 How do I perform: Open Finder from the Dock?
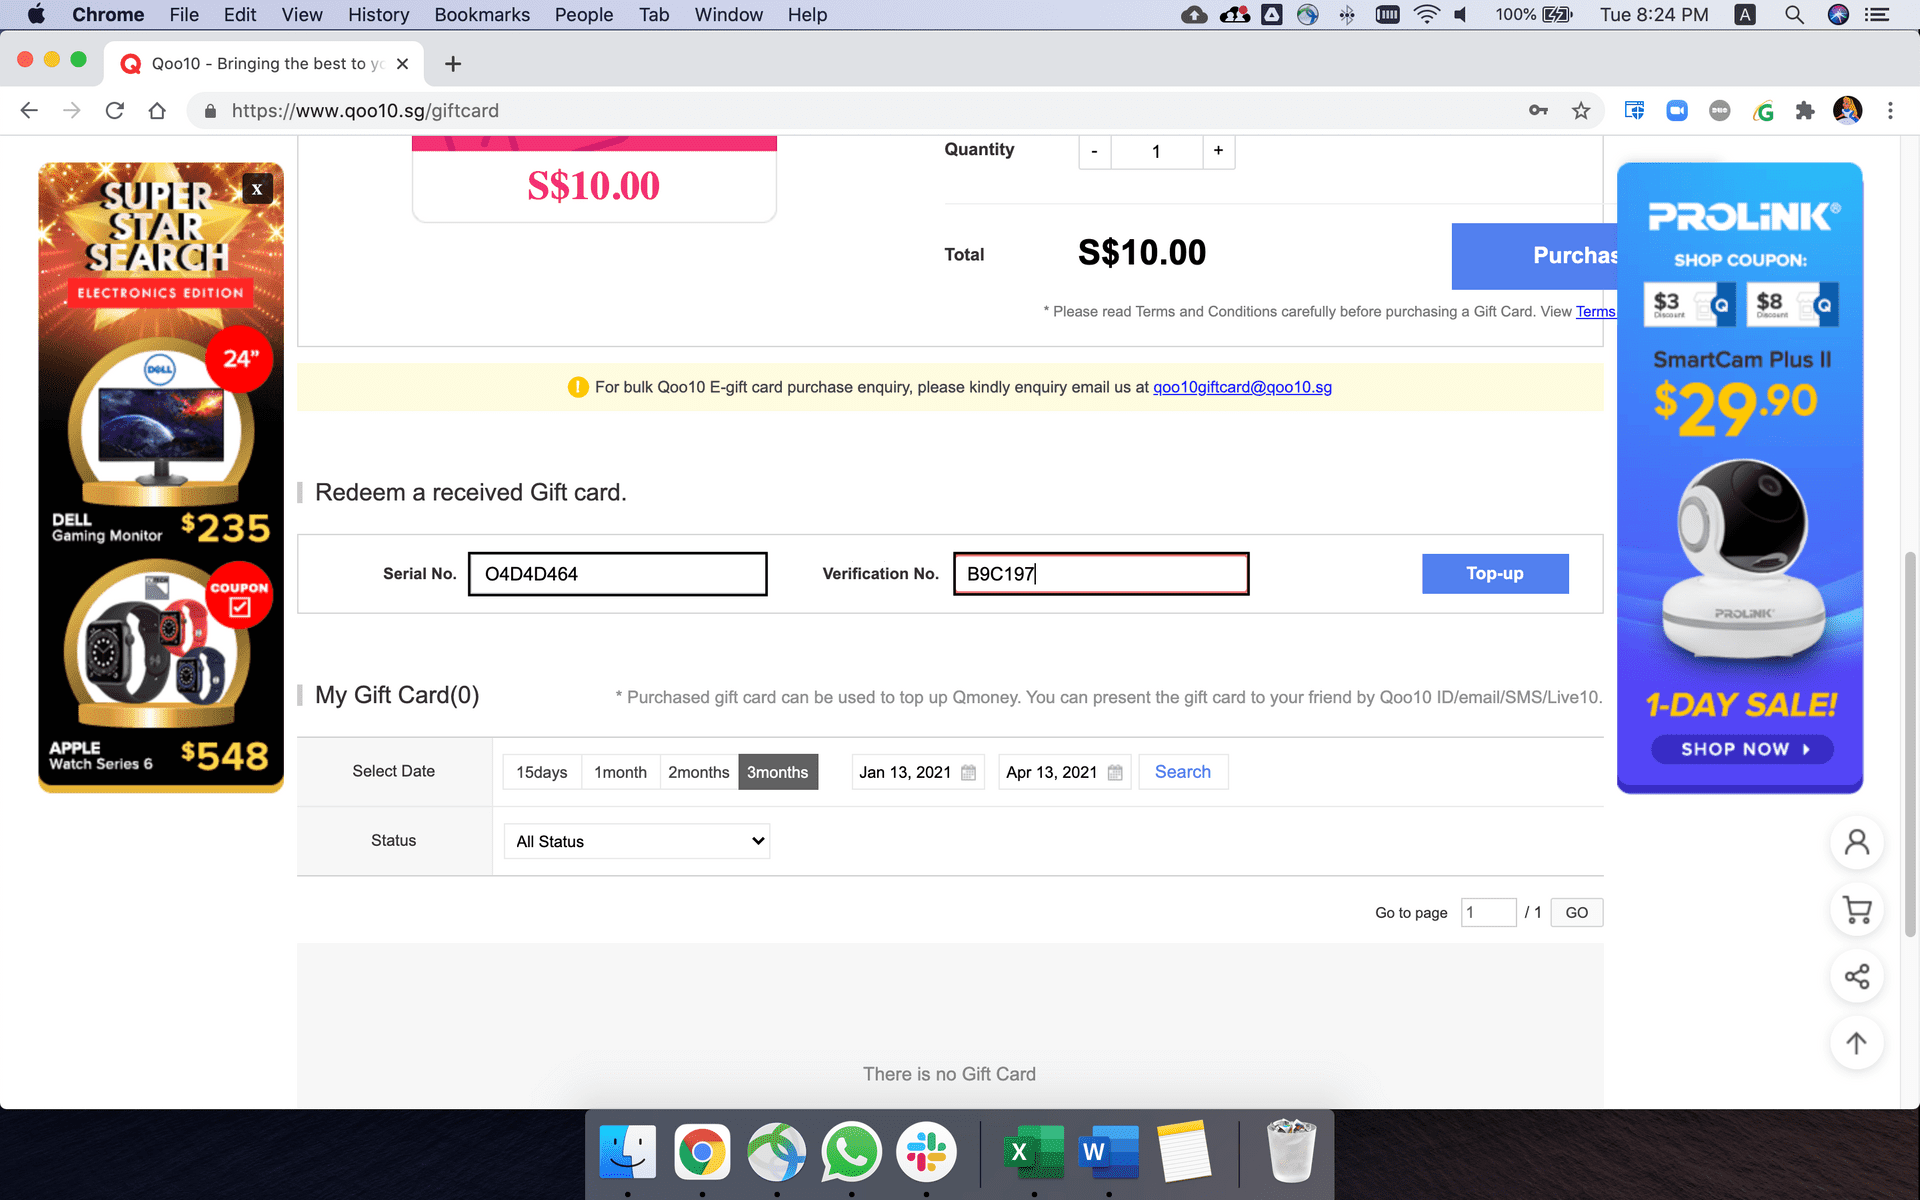(x=627, y=1153)
